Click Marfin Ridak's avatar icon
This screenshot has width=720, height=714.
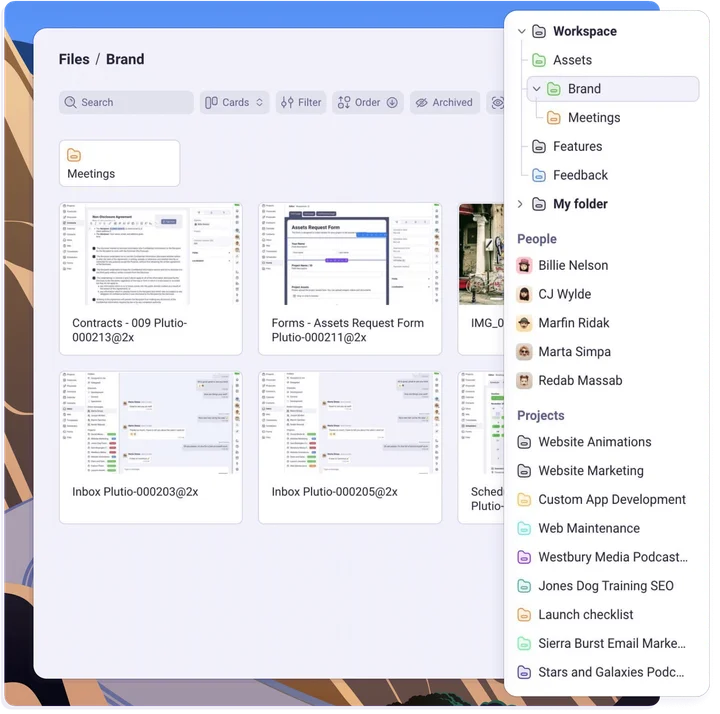pos(524,323)
